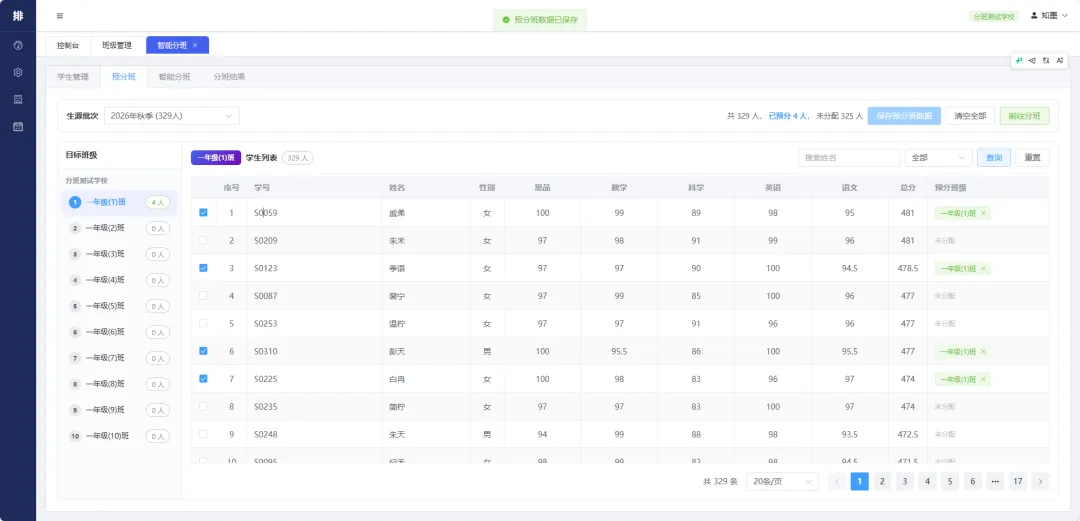
Task: Click the previous page left arrow
Action: (837, 481)
